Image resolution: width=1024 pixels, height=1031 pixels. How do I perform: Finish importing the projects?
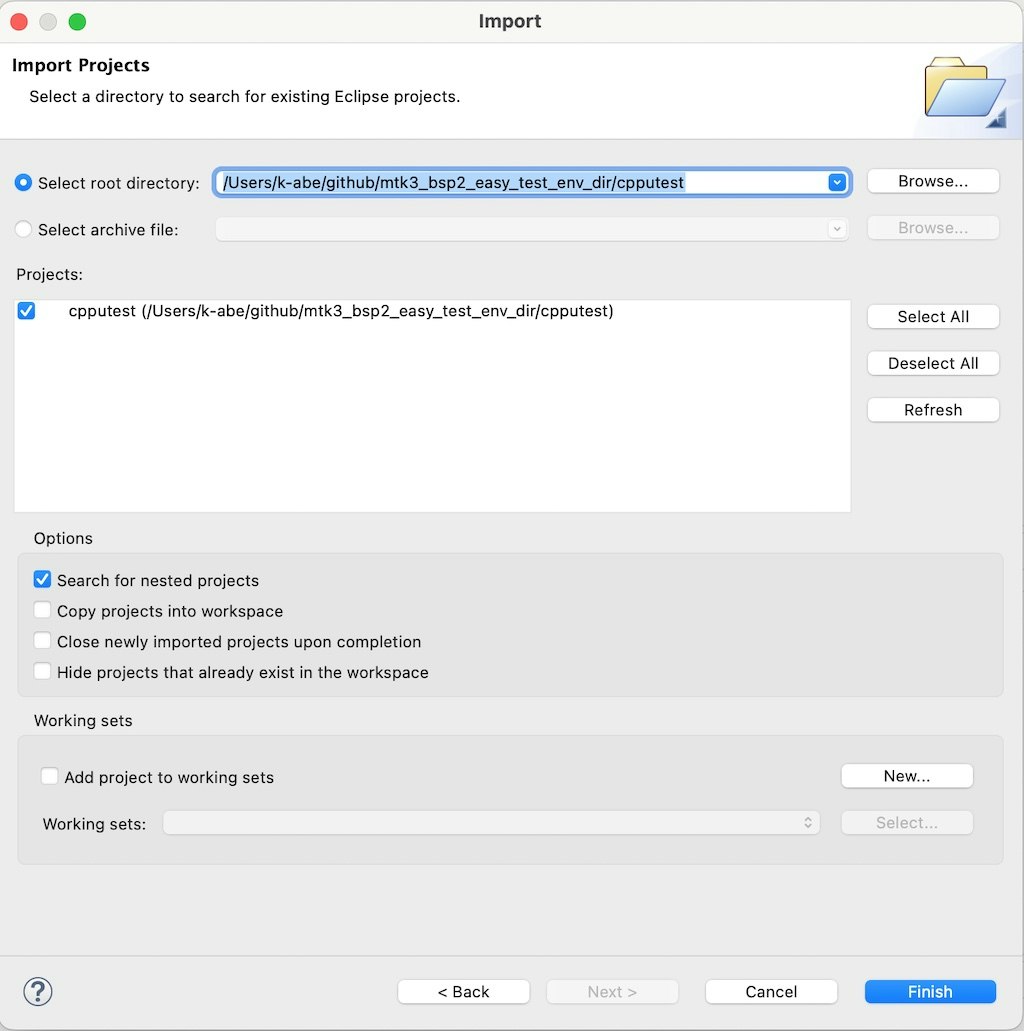929,991
